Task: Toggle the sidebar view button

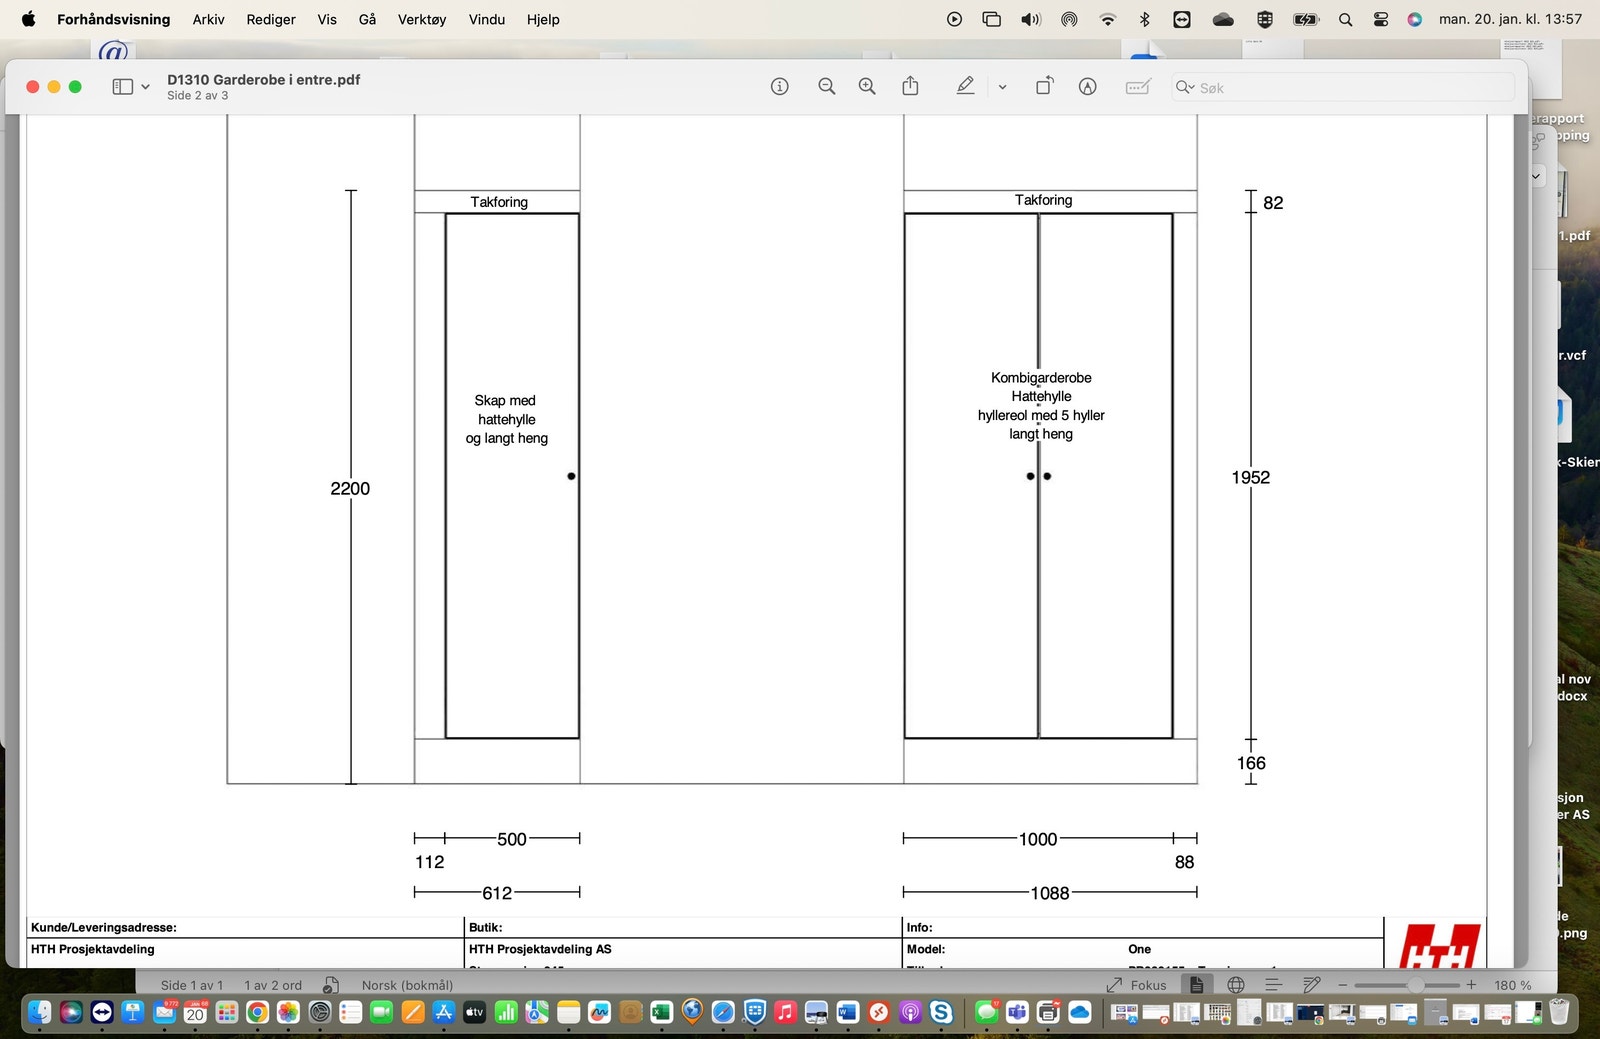Action: point(122,87)
